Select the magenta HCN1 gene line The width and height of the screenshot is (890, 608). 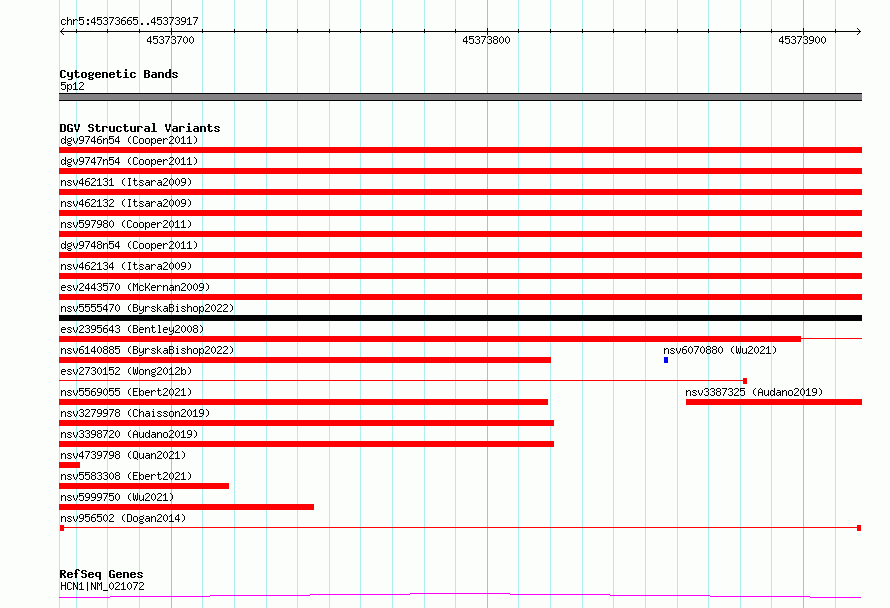point(460,596)
